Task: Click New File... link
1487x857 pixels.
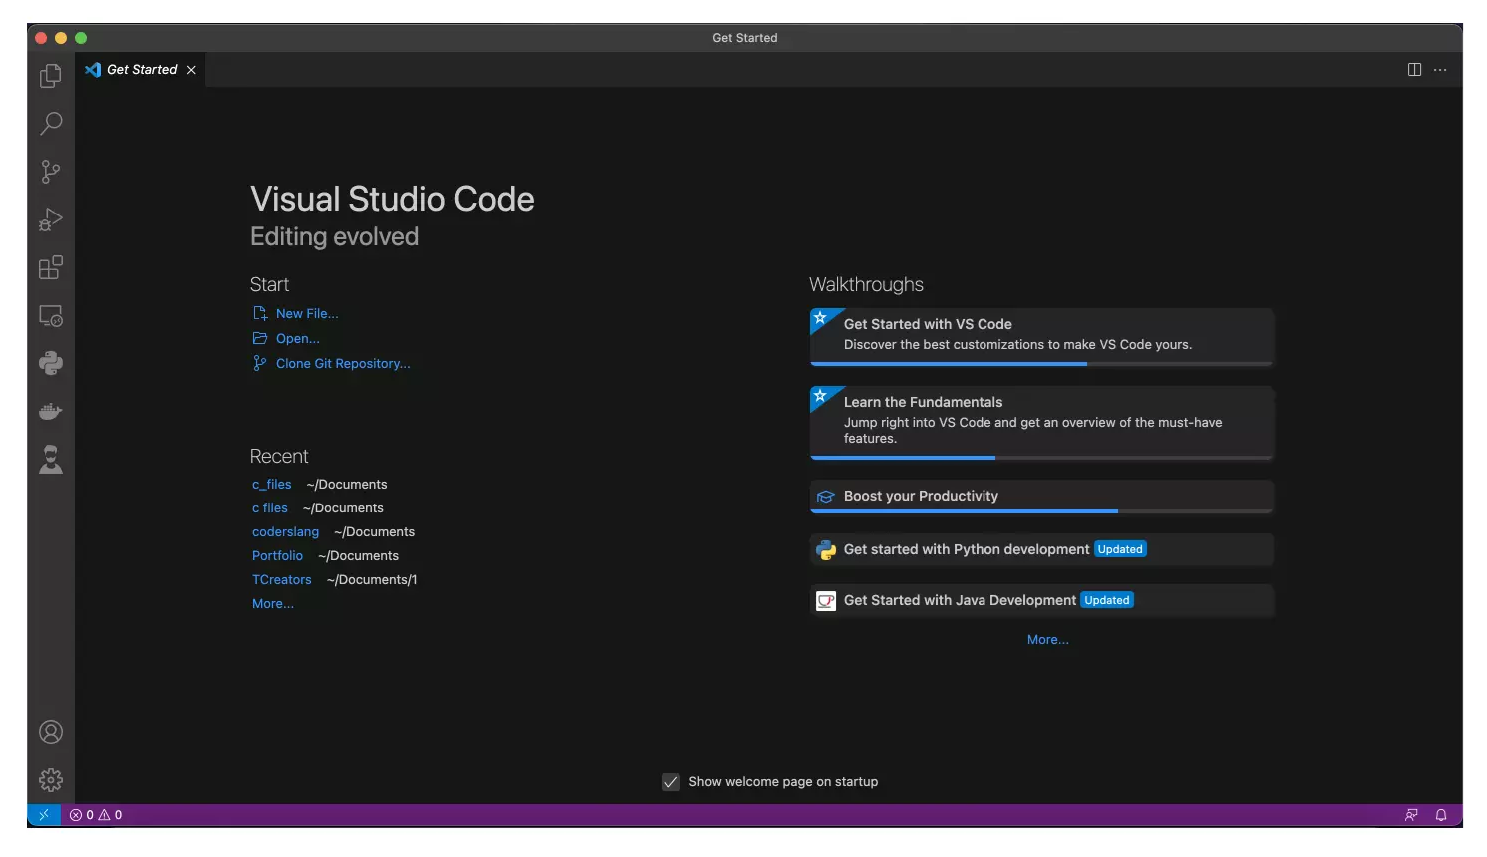Action: tap(307, 313)
